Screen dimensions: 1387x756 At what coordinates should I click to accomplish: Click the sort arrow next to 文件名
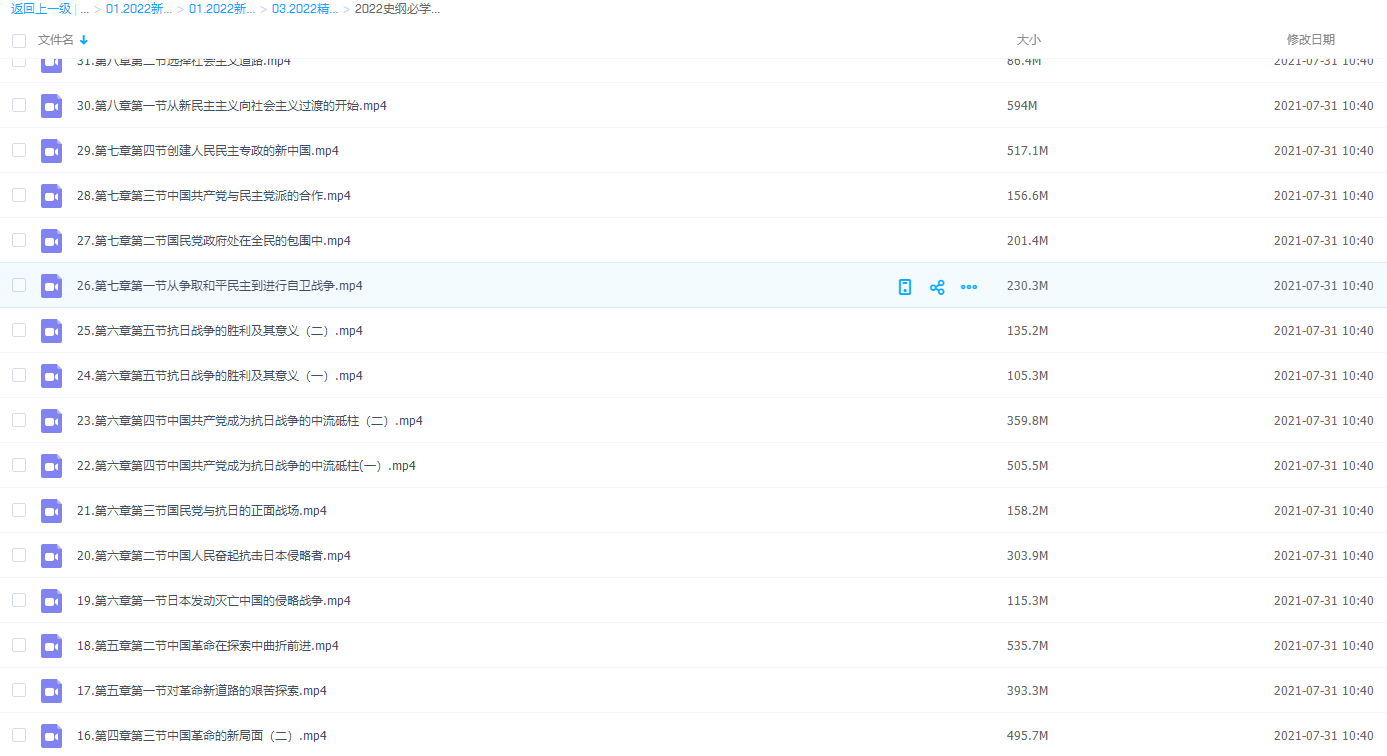[x=84, y=40]
